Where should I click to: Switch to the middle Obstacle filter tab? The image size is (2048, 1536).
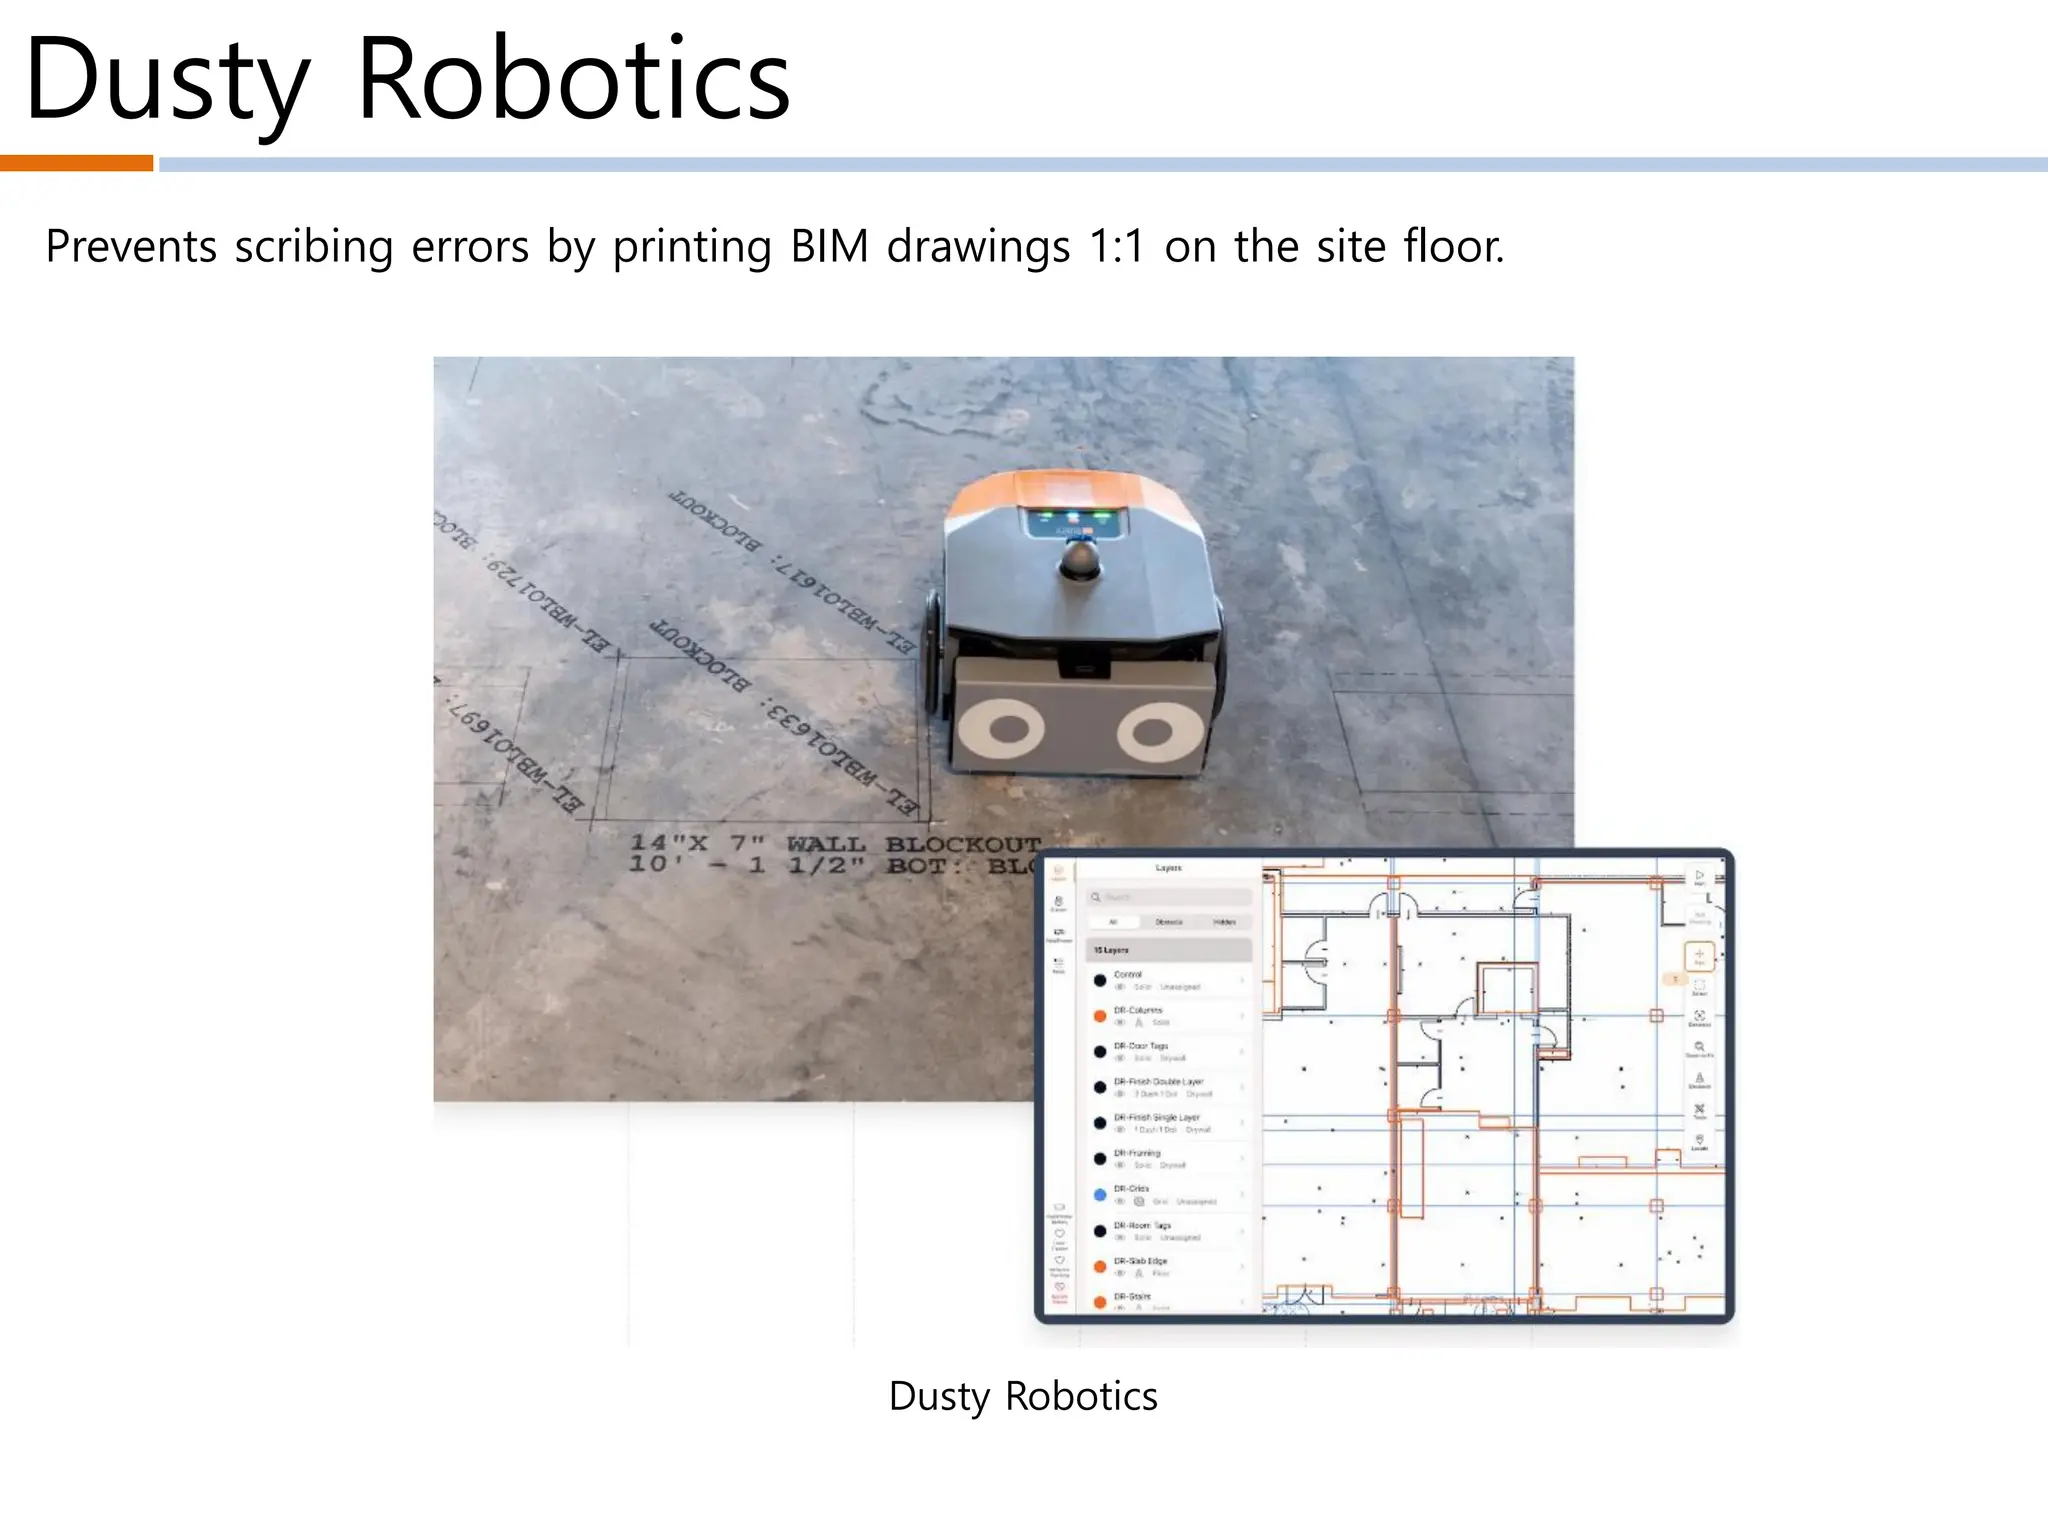pos(1168,922)
